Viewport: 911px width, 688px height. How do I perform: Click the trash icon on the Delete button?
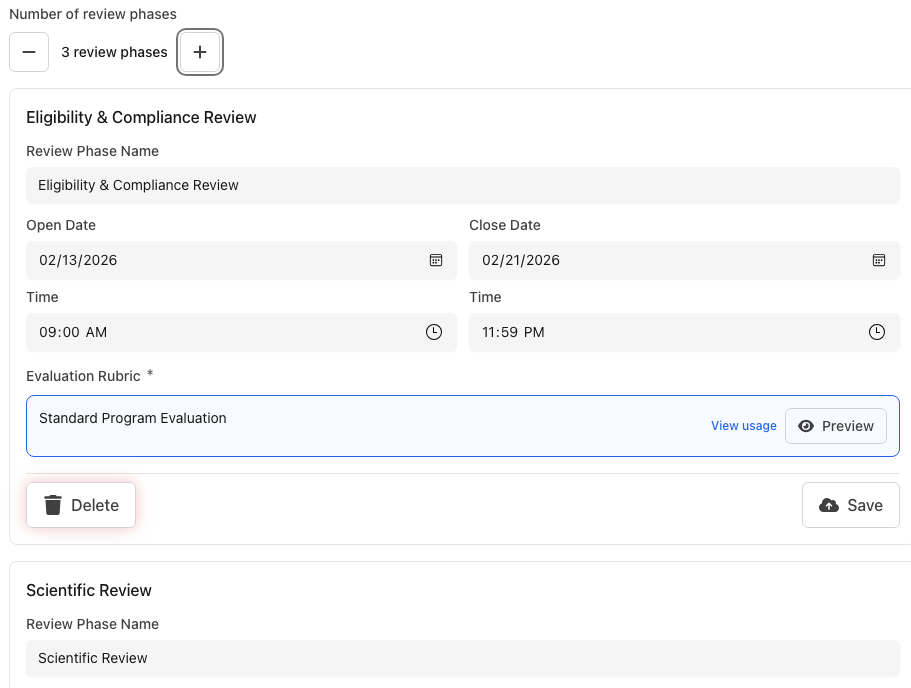click(52, 505)
